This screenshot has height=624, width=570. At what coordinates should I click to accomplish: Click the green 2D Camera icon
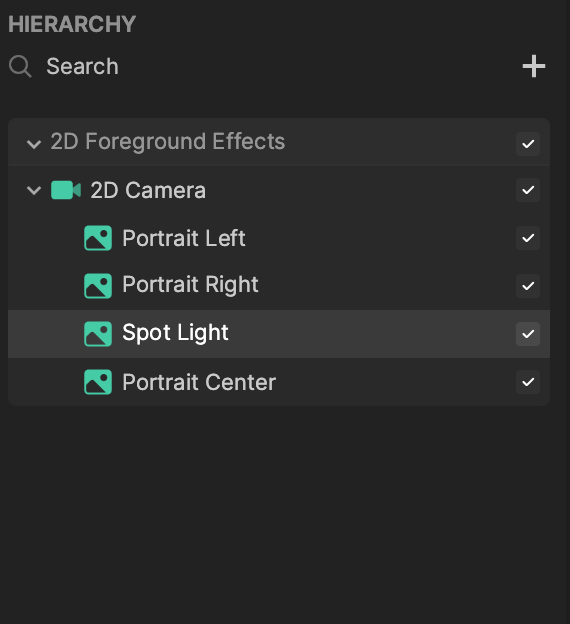66,190
